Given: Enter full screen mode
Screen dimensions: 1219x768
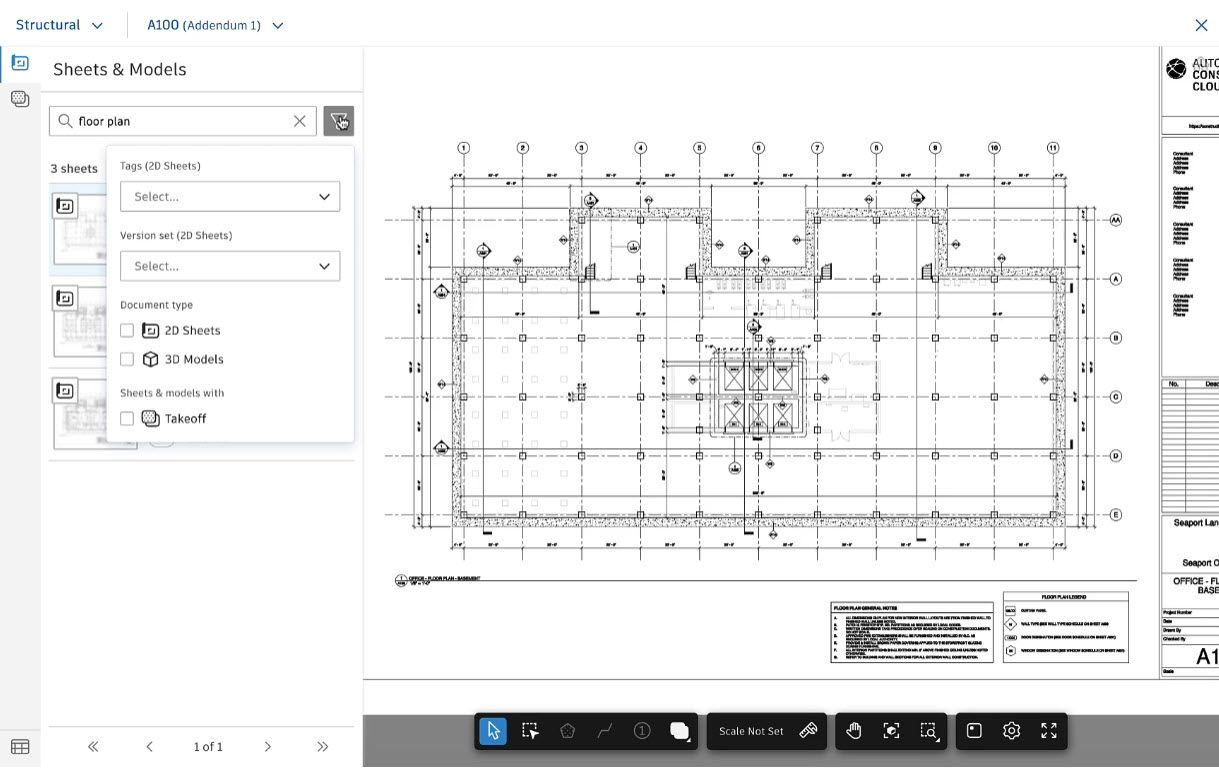Looking at the screenshot, I should point(1049,731).
